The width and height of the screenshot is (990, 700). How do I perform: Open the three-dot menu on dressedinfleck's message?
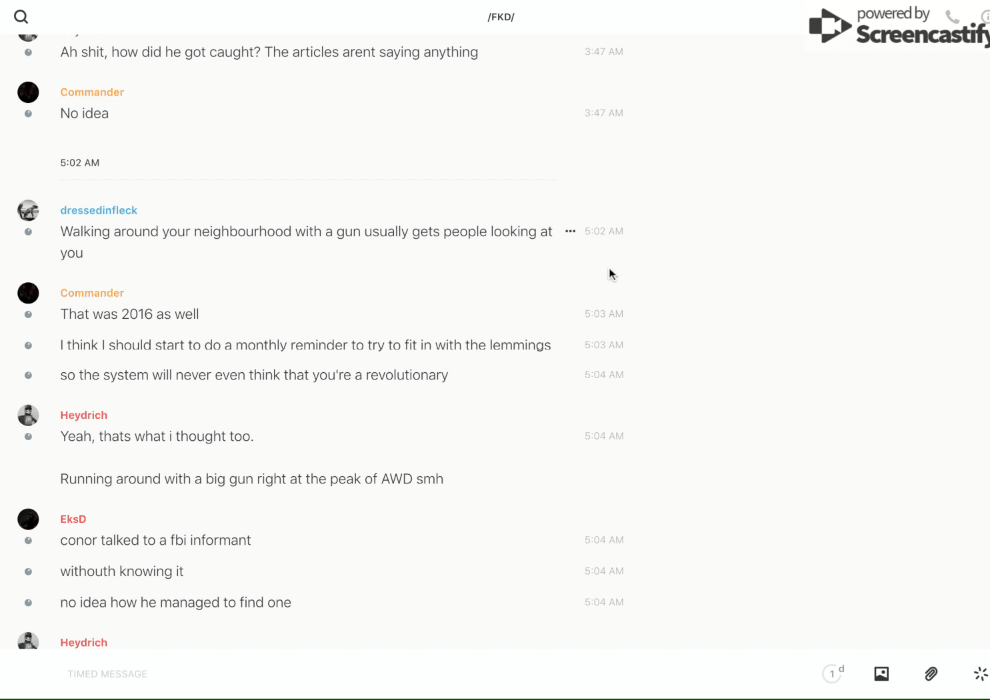tap(570, 231)
